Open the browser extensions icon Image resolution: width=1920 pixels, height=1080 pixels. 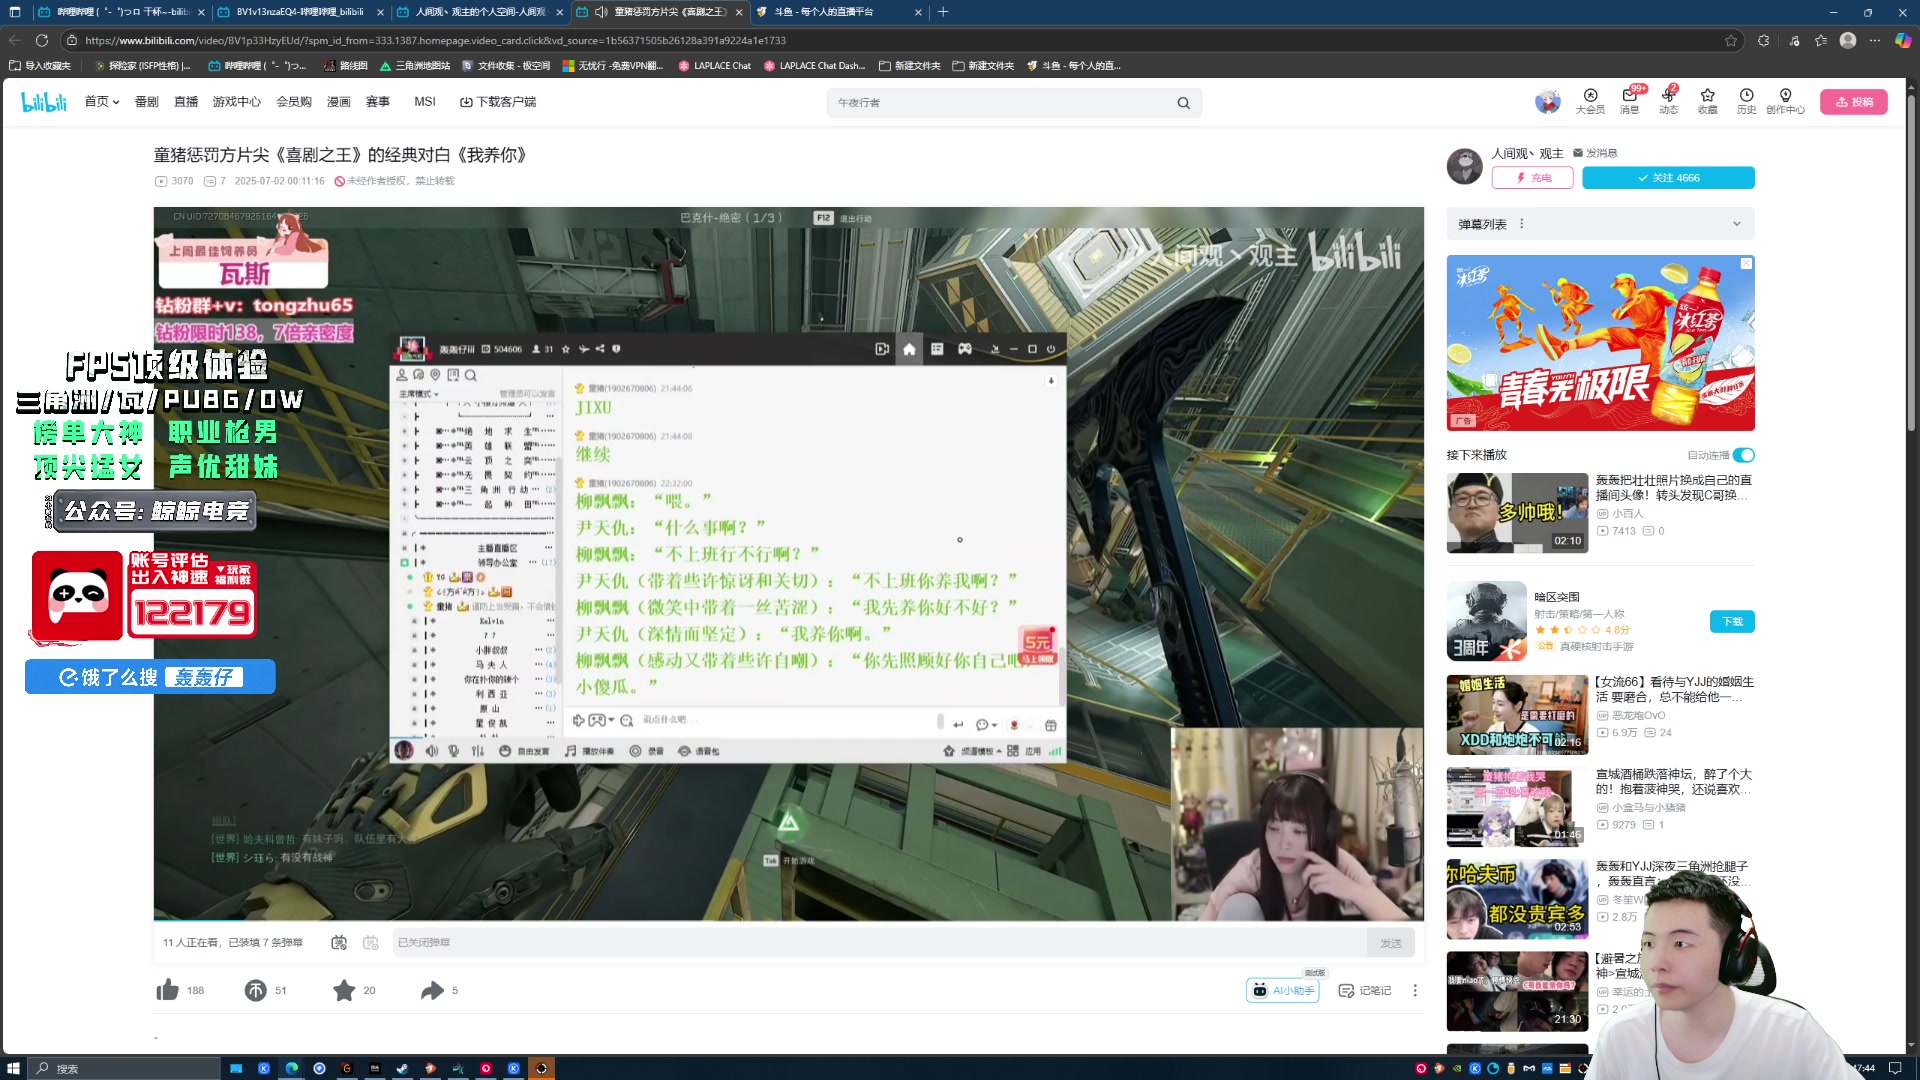pos(1763,40)
